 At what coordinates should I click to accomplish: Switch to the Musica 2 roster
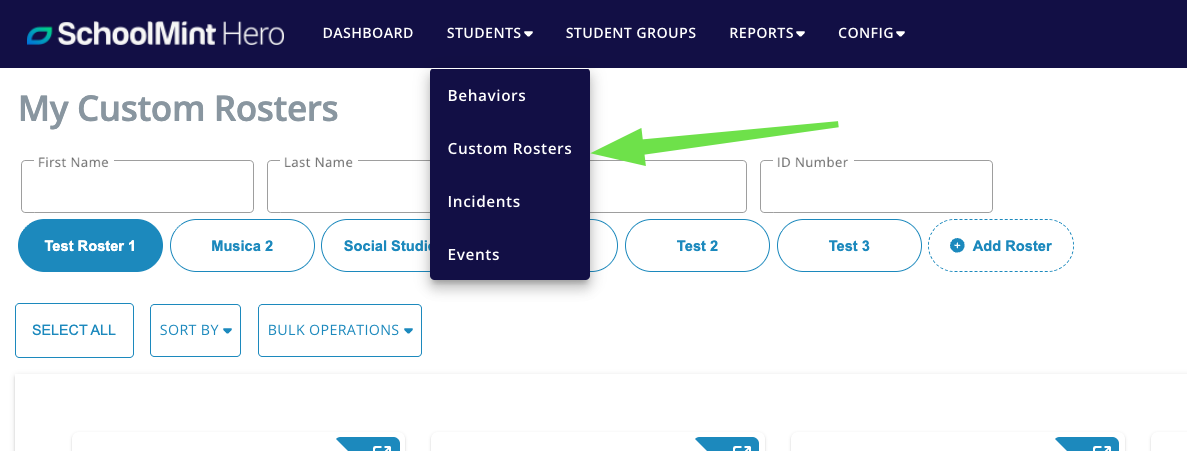click(242, 246)
